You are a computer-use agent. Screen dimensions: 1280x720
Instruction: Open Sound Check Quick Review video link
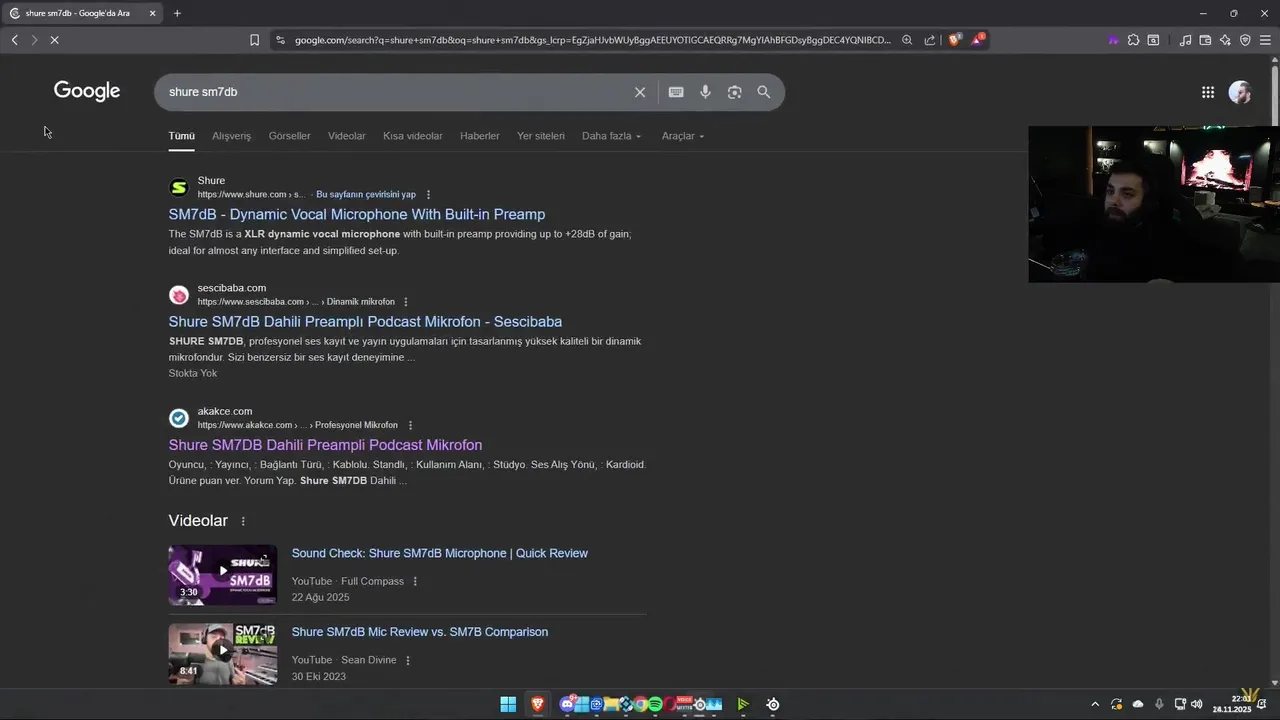(x=440, y=553)
